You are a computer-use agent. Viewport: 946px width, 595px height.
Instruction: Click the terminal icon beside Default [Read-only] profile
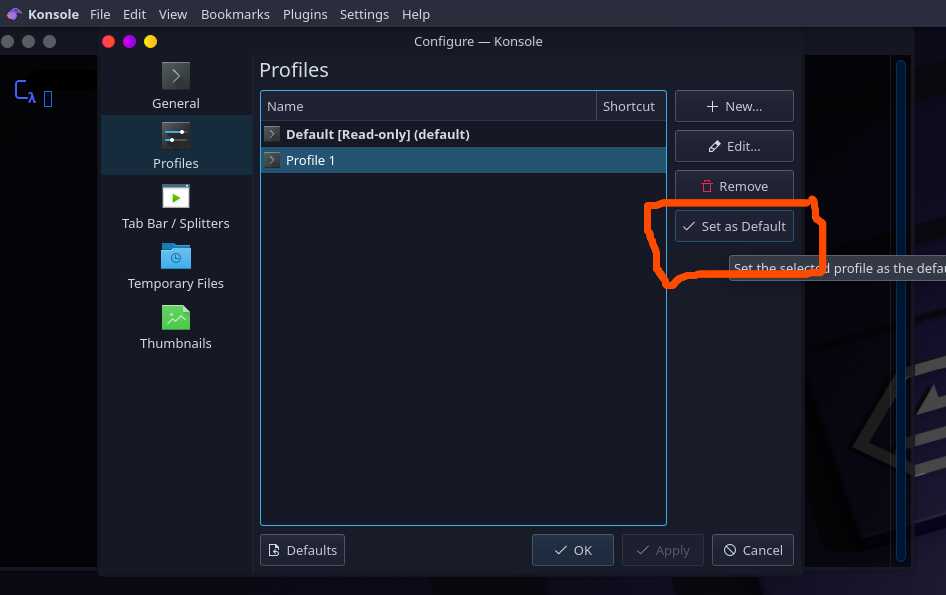click(272, 134)
